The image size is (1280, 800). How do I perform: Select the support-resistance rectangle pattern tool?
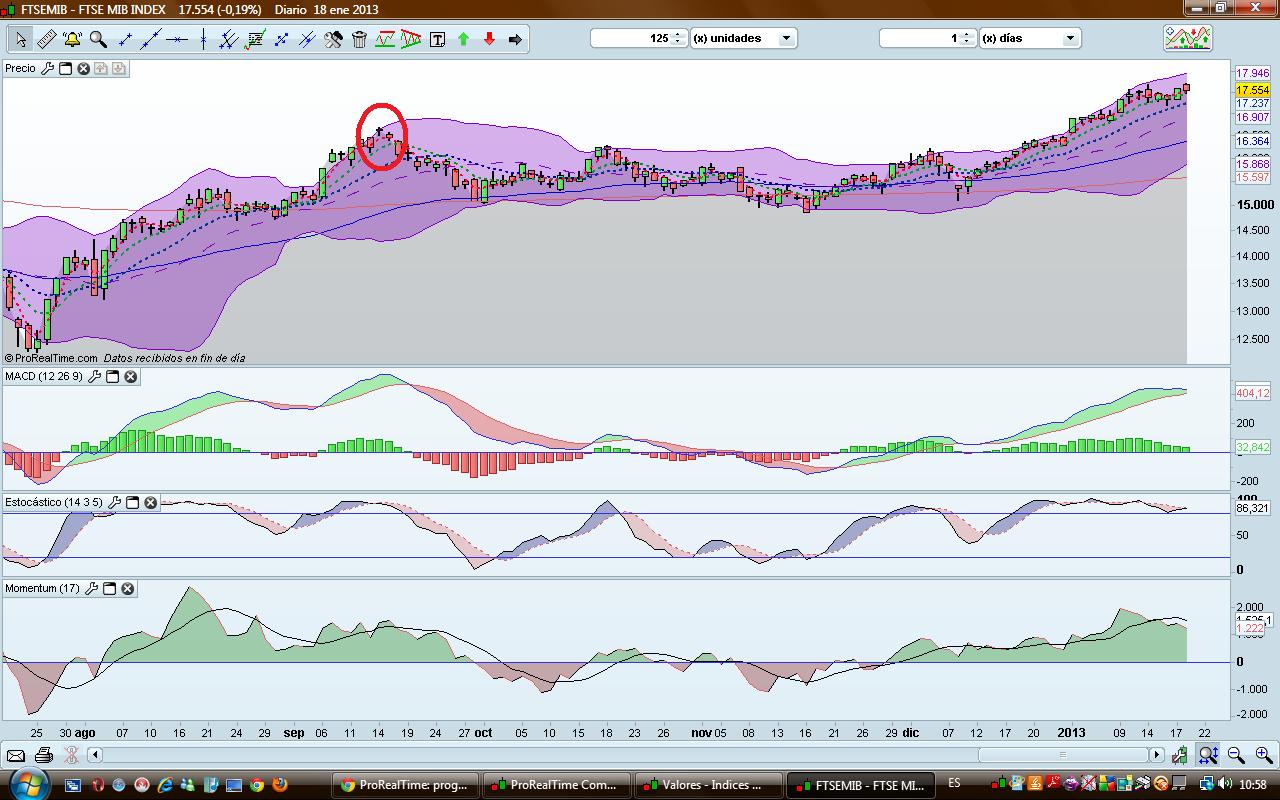click(x=385, y=39)
